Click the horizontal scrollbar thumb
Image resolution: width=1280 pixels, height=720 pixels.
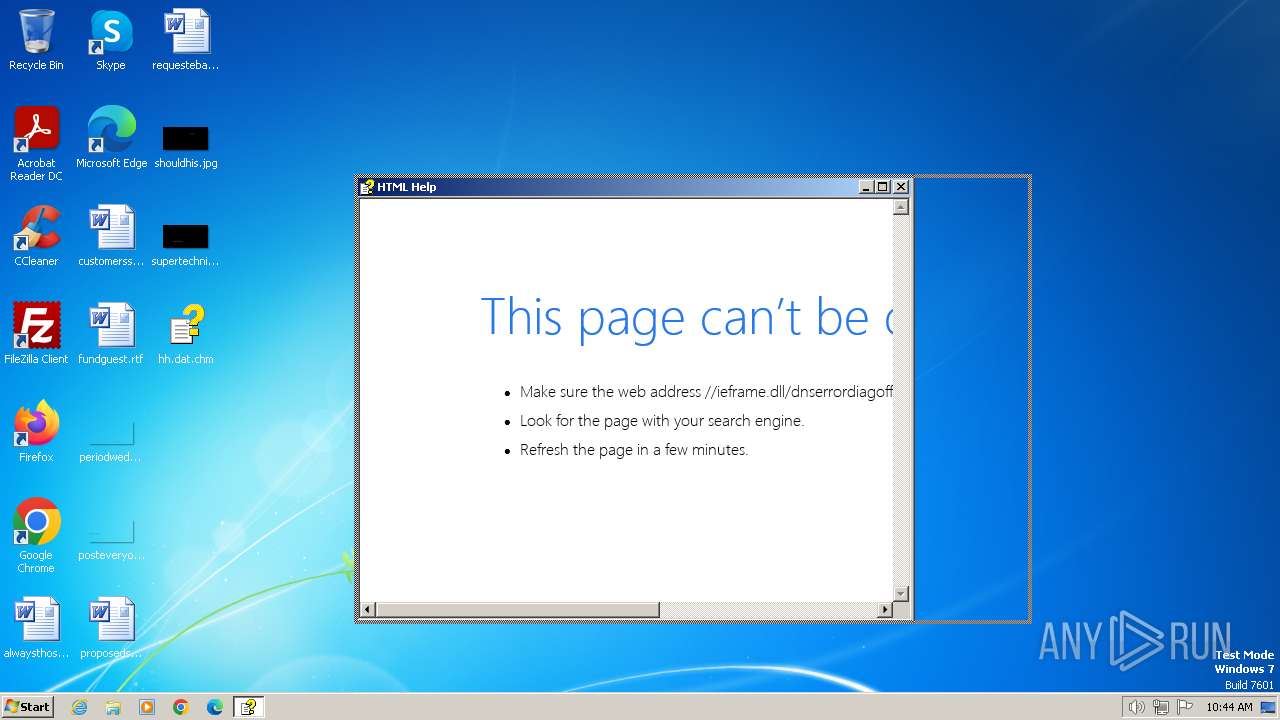click(x=517, y=609)
